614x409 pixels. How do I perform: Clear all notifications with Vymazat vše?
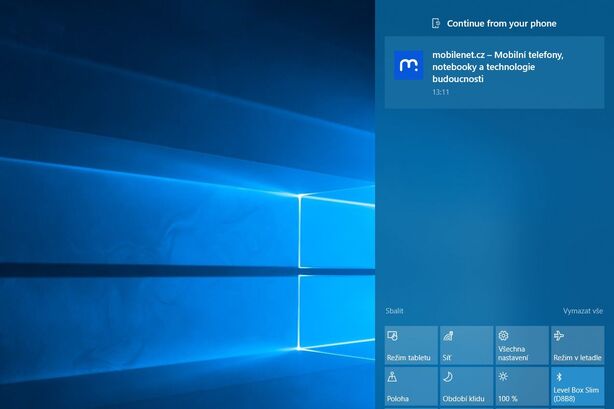tap(583, 311)
